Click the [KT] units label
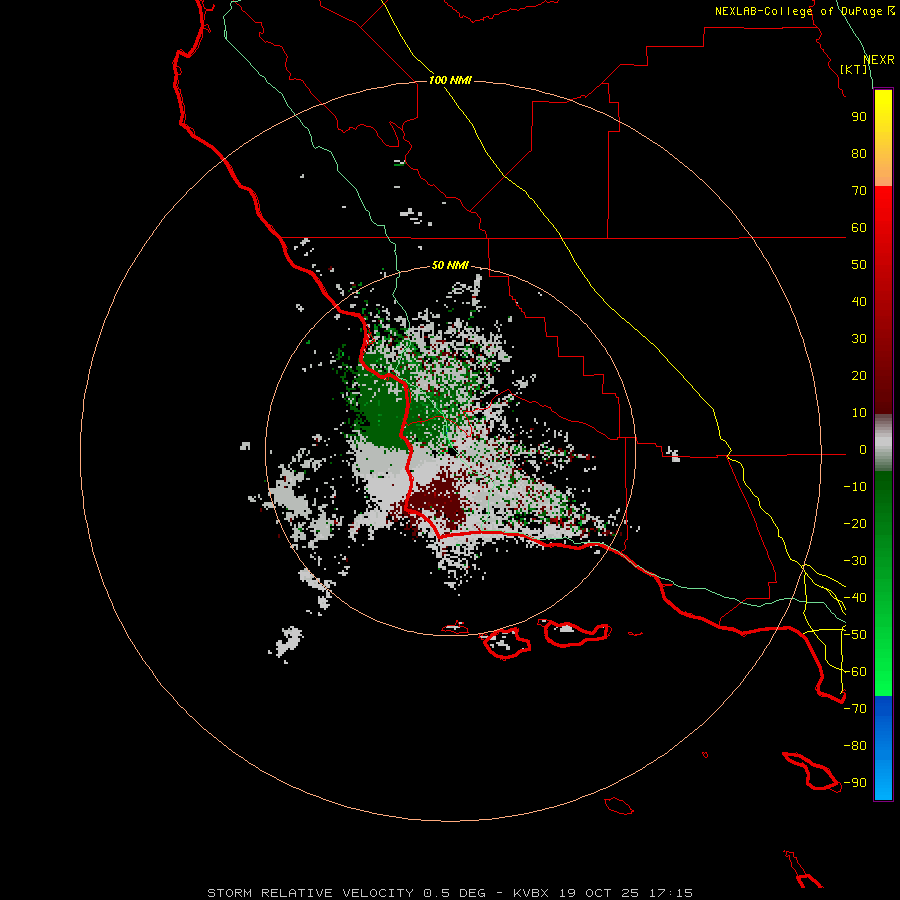This screenshot has width=900, height=900. (x=854, y=69)
